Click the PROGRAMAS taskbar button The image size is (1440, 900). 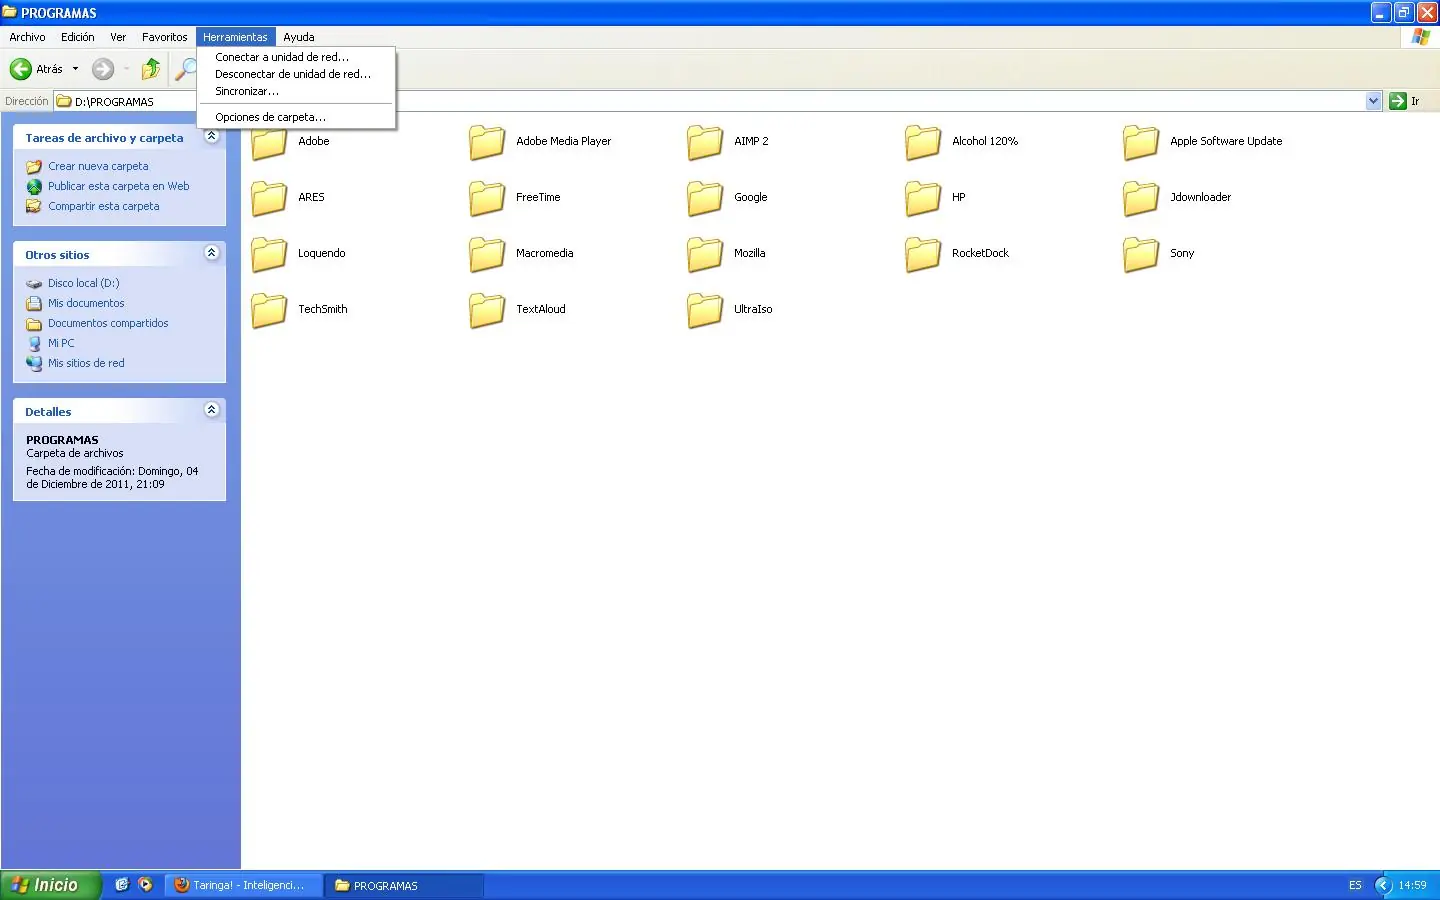tap(404, 885)
